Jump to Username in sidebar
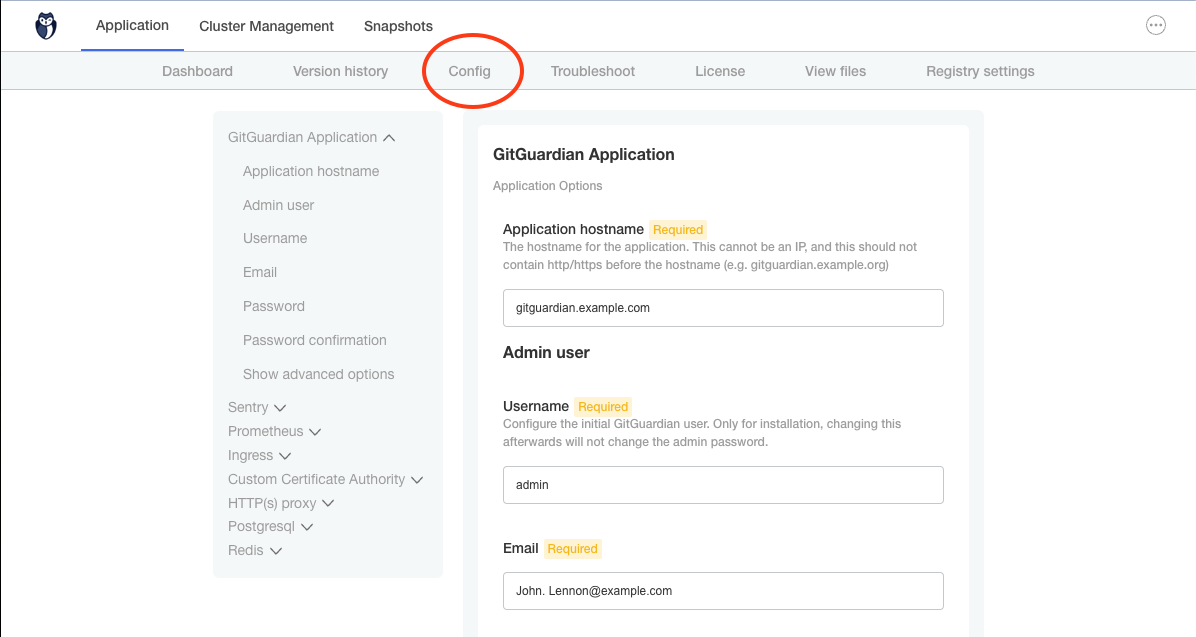 pos(275,238)
